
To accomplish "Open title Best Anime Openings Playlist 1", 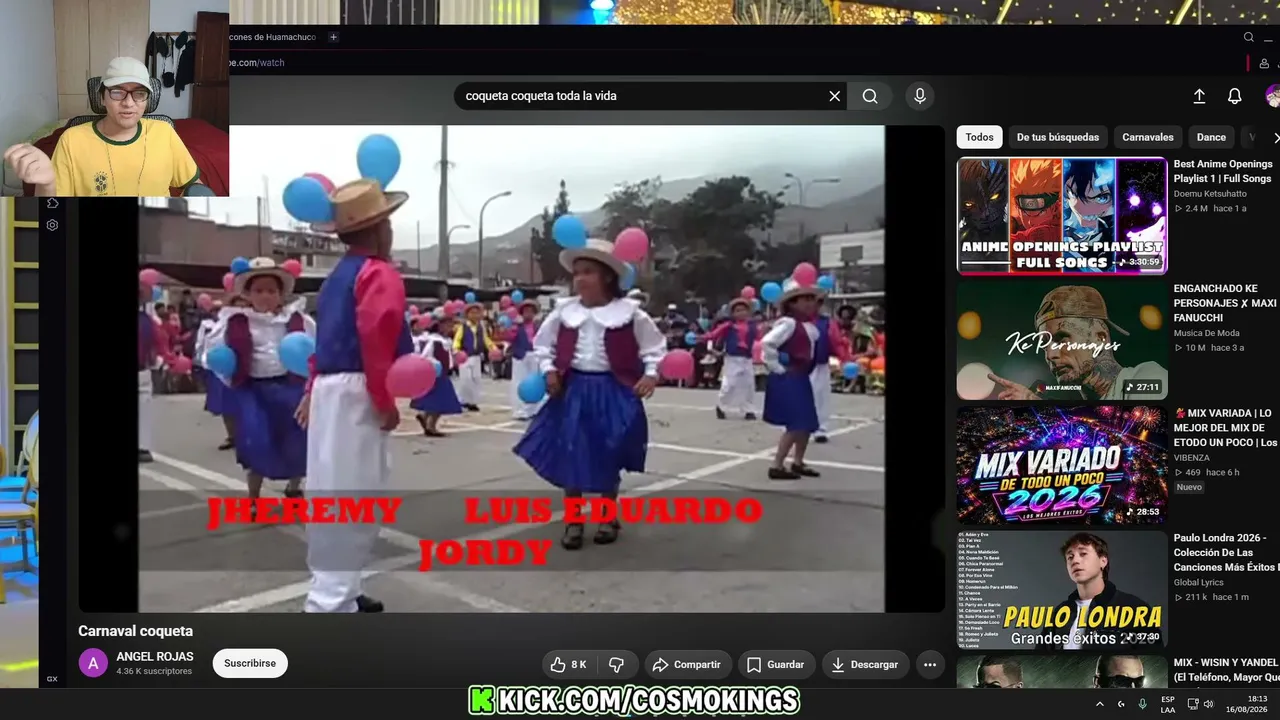I will [1223, 171].
